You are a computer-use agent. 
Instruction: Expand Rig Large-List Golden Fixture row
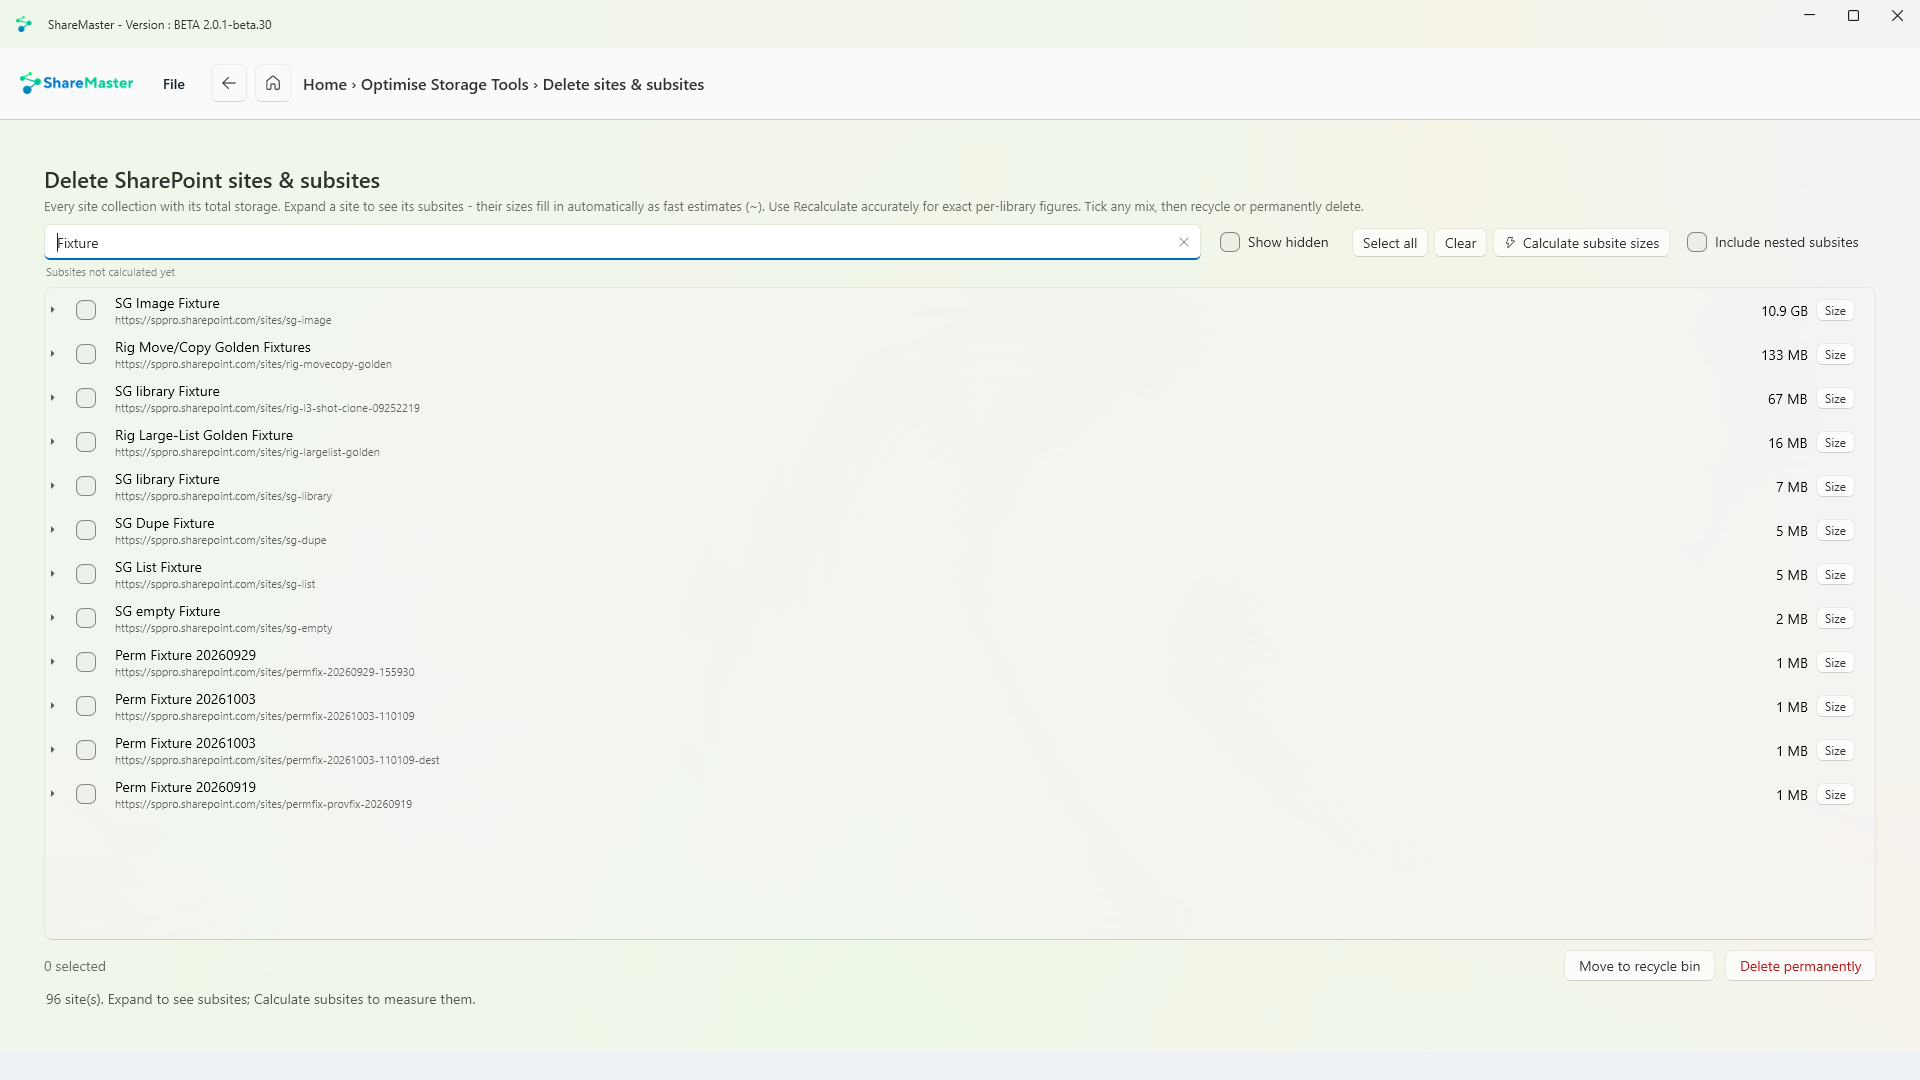(53, 442)
